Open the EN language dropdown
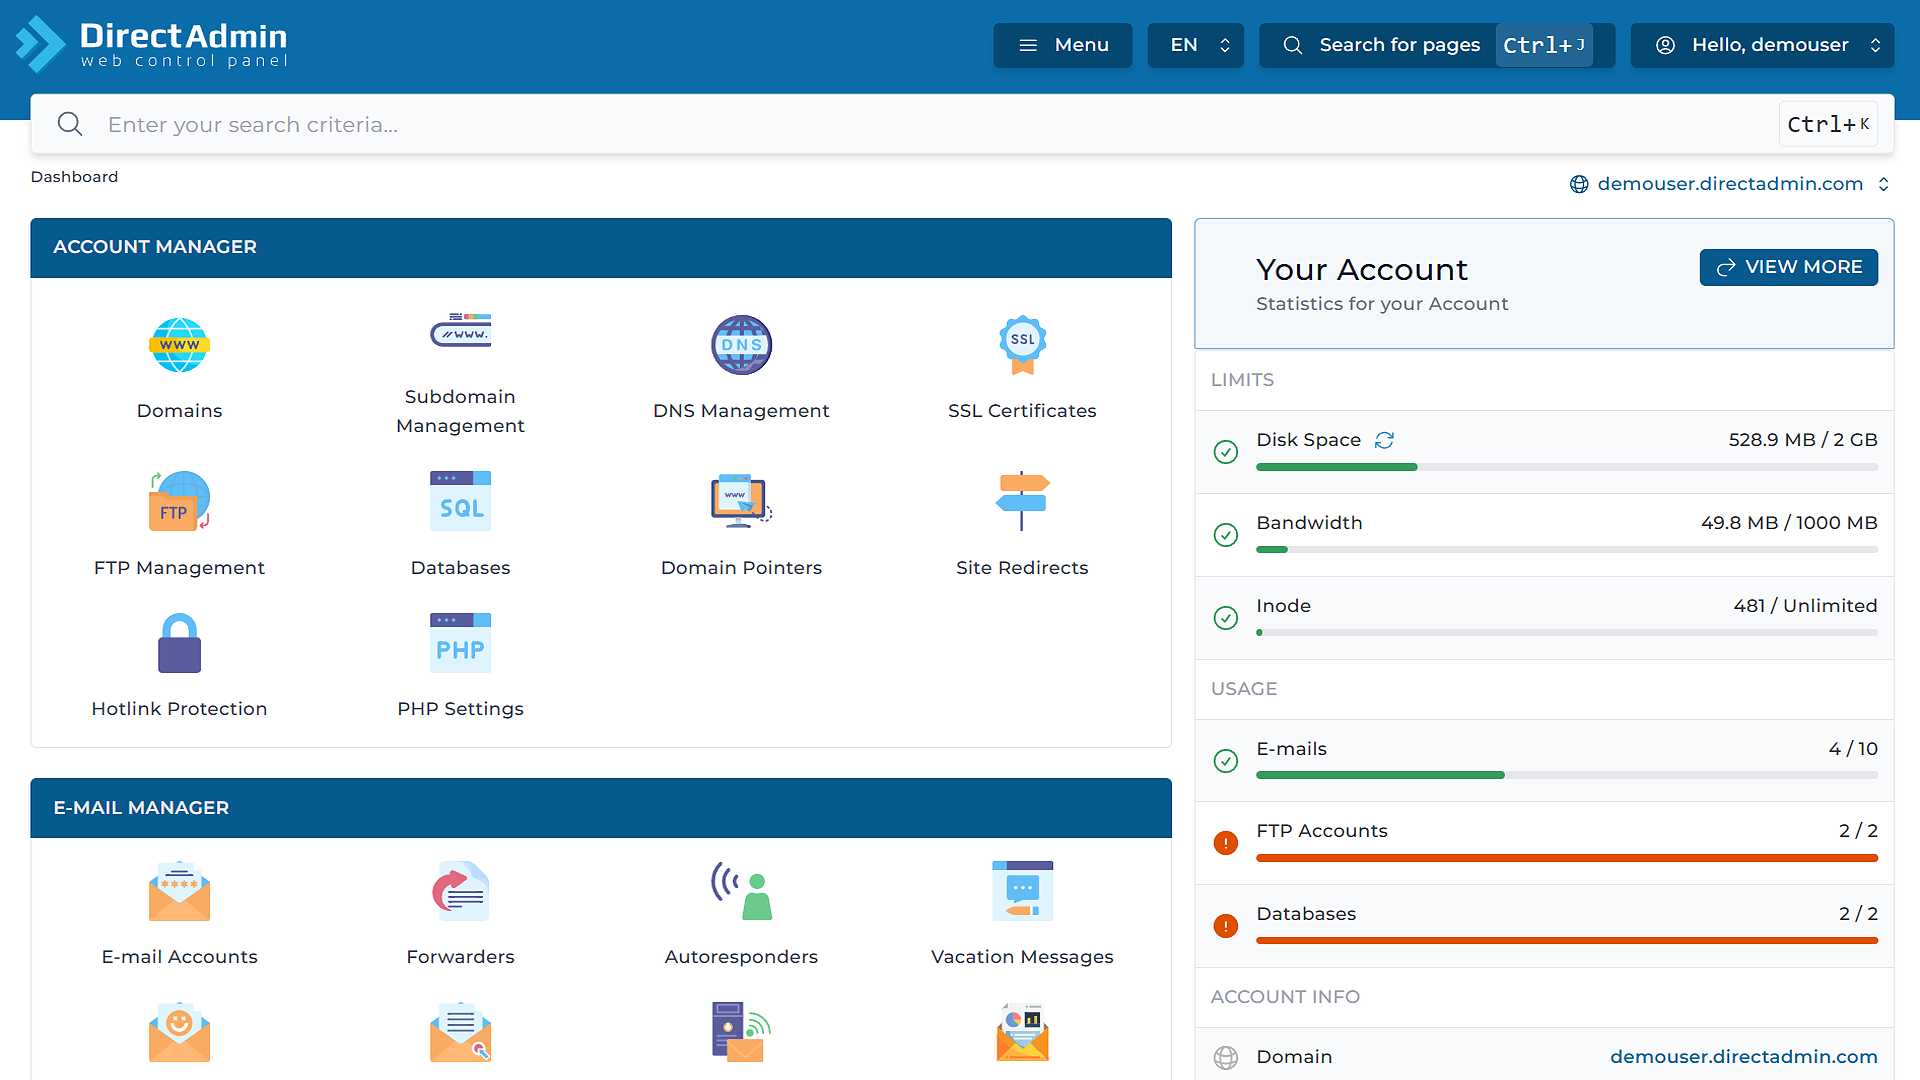 coord(1195,45)
